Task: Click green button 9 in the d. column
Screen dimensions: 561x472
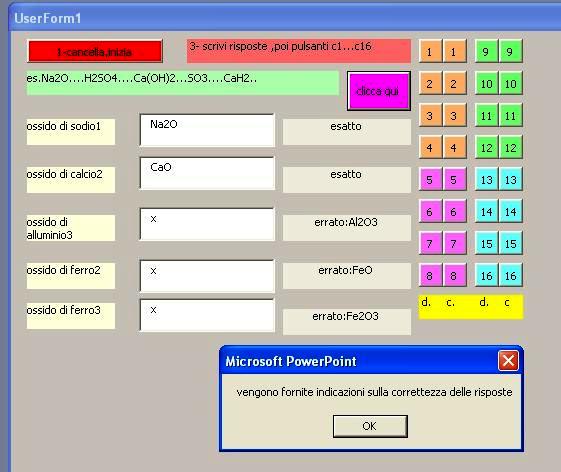Action: click(x=487, y=52)
